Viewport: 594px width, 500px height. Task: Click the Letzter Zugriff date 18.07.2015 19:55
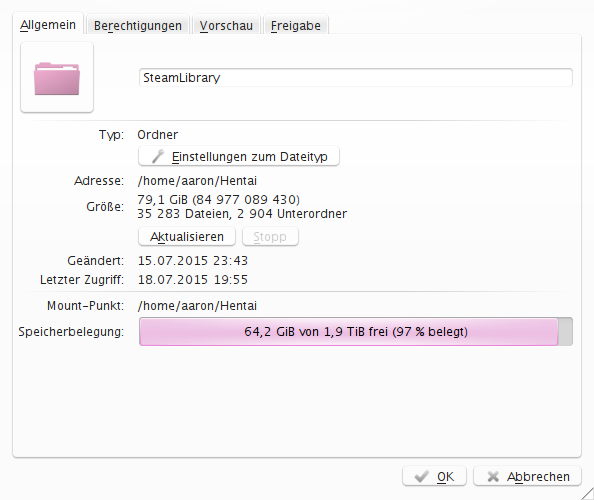coord(192,280)
